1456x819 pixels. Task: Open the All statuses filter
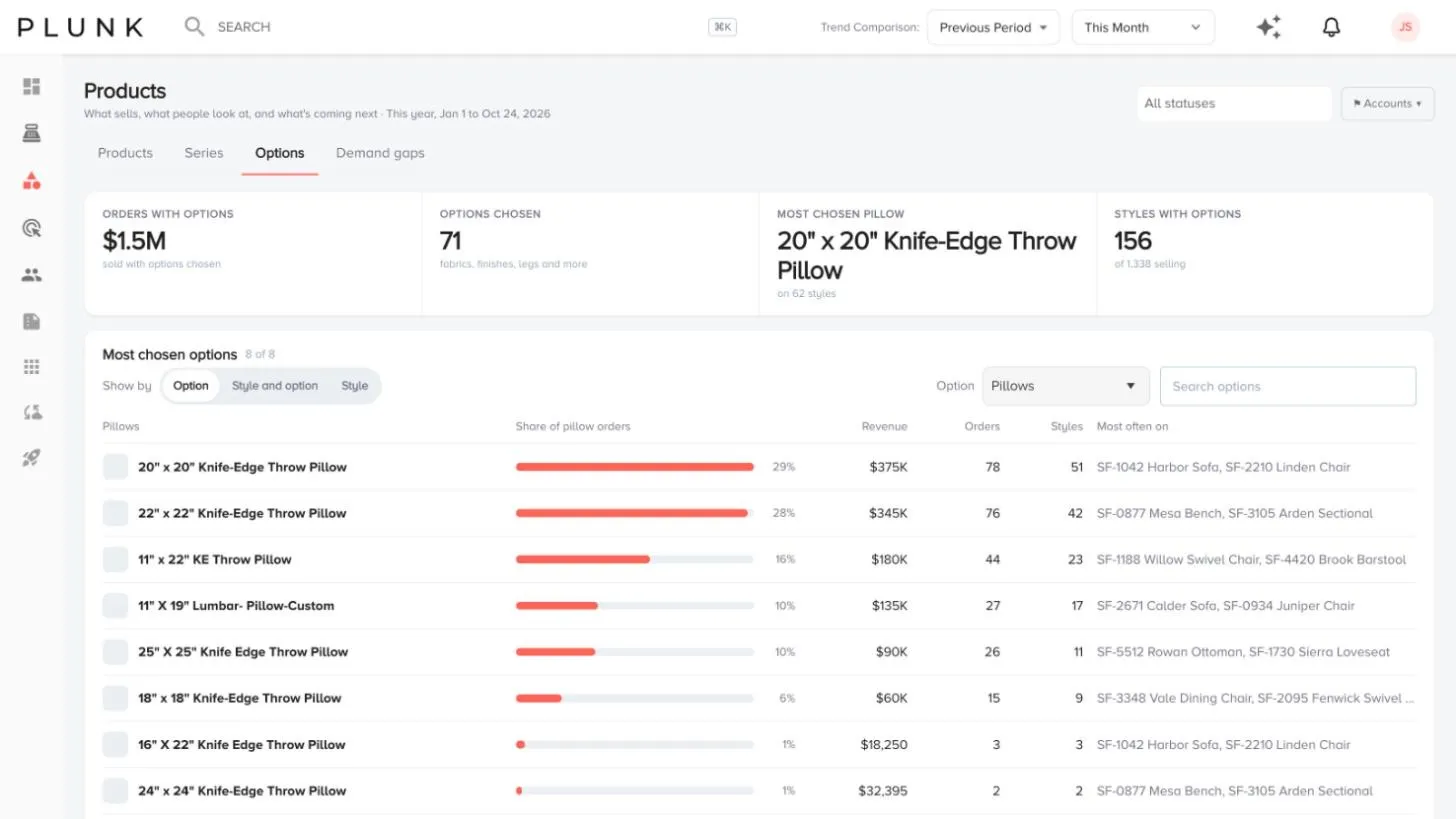[x=1234, y=103]
